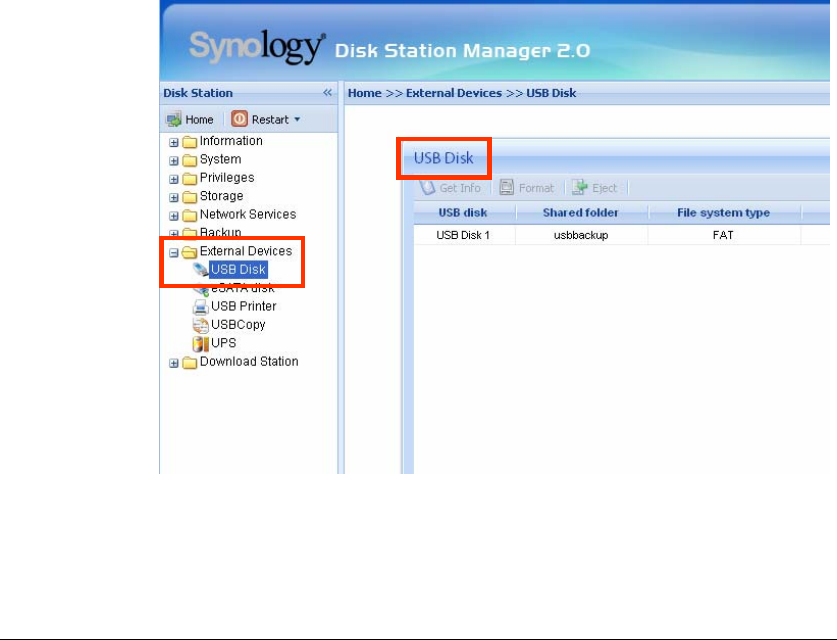Select External Devices in the tree
Screen dimensions: 837x640
[x=246, y=251]
